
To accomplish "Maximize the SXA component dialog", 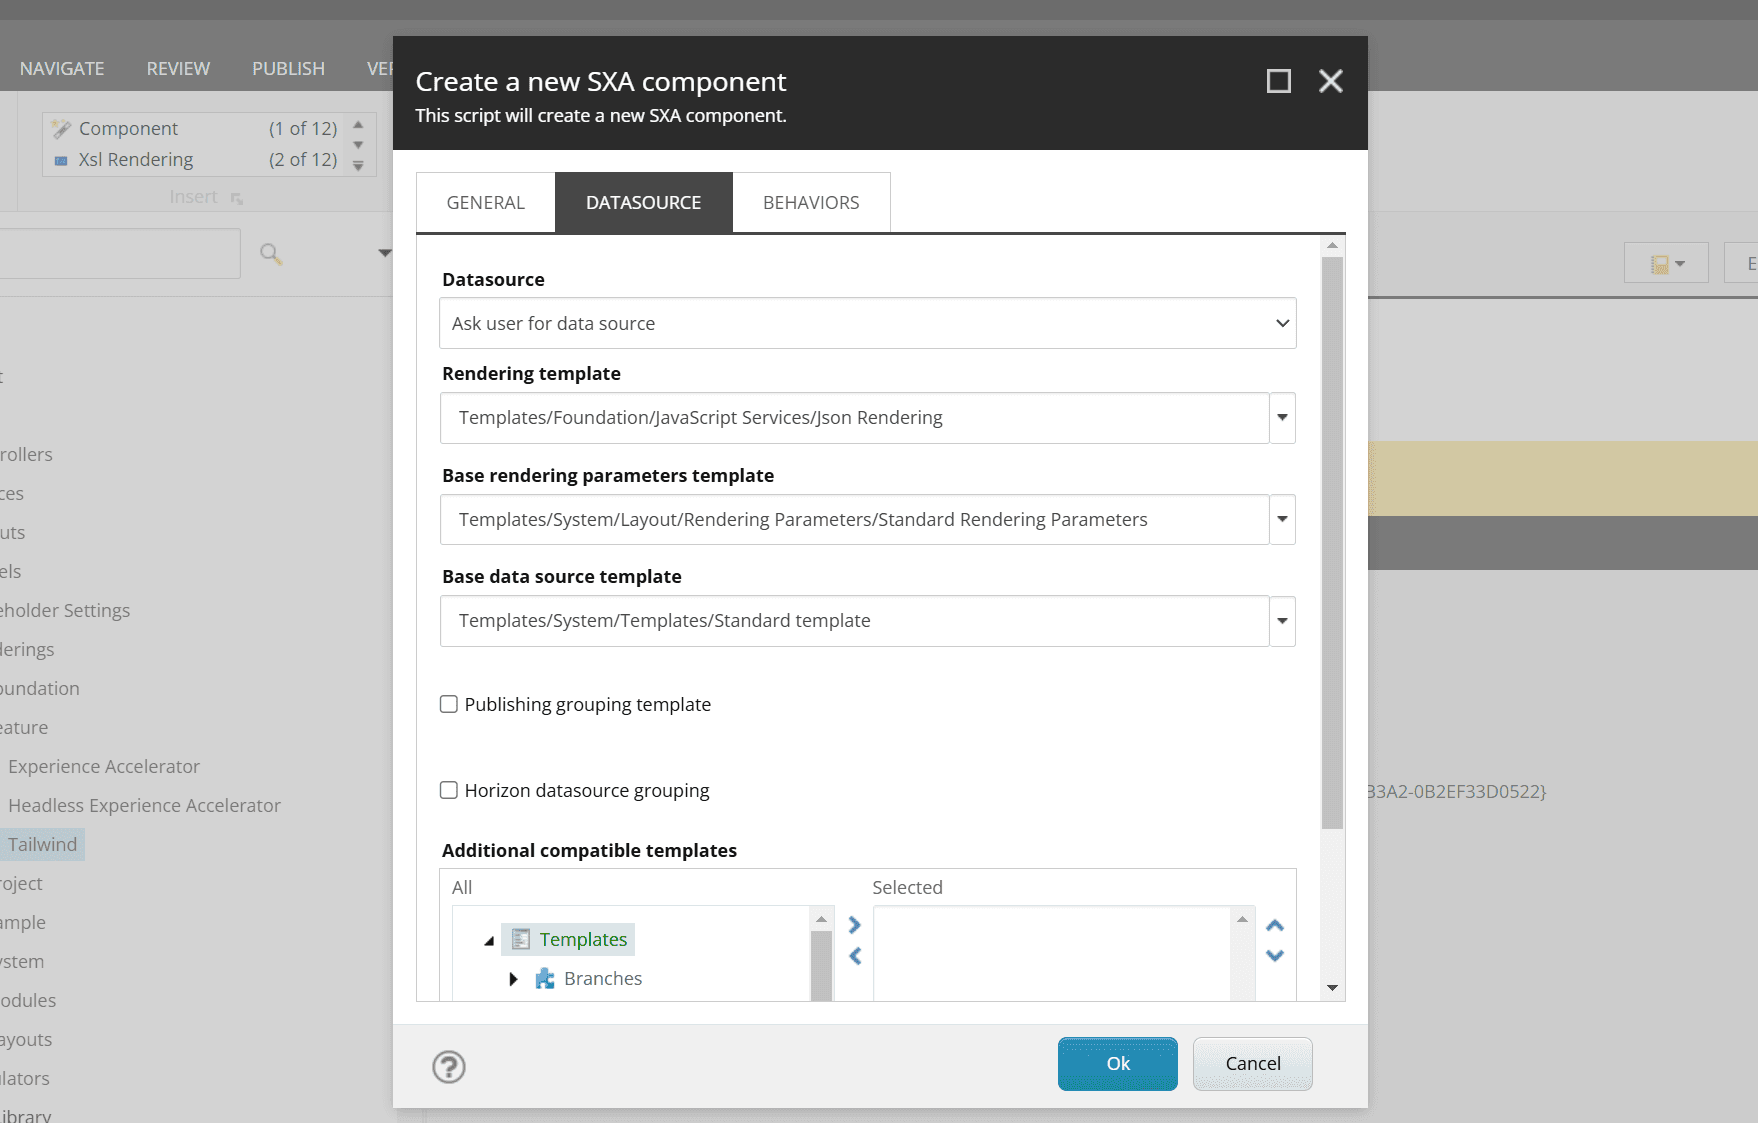I will 1278,81.
